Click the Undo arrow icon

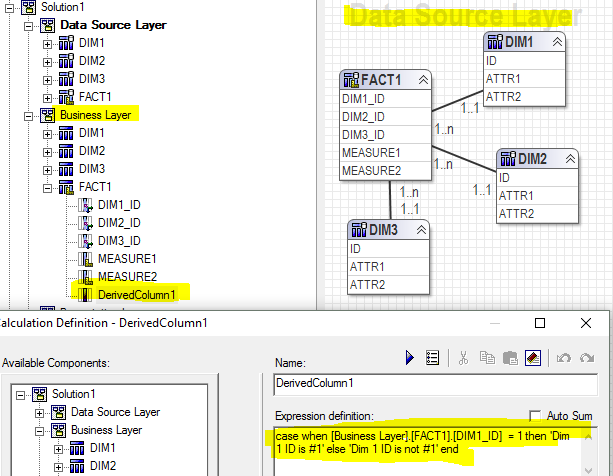pos(563,358)
